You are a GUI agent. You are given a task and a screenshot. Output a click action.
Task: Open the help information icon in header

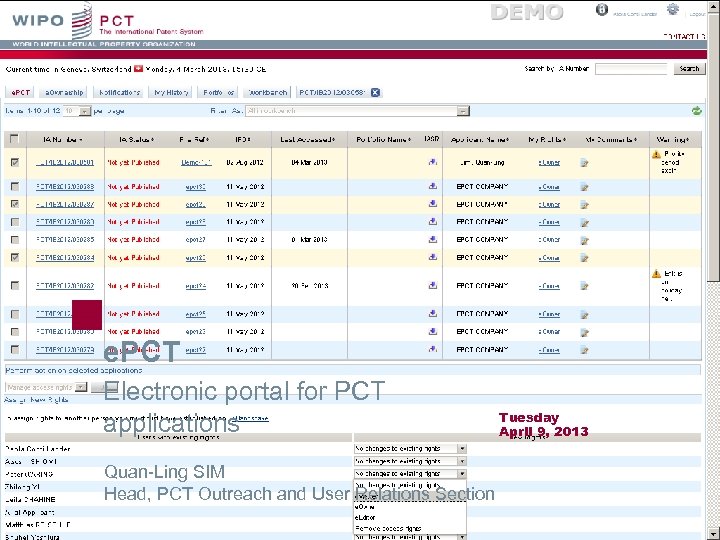coord(602,10)
